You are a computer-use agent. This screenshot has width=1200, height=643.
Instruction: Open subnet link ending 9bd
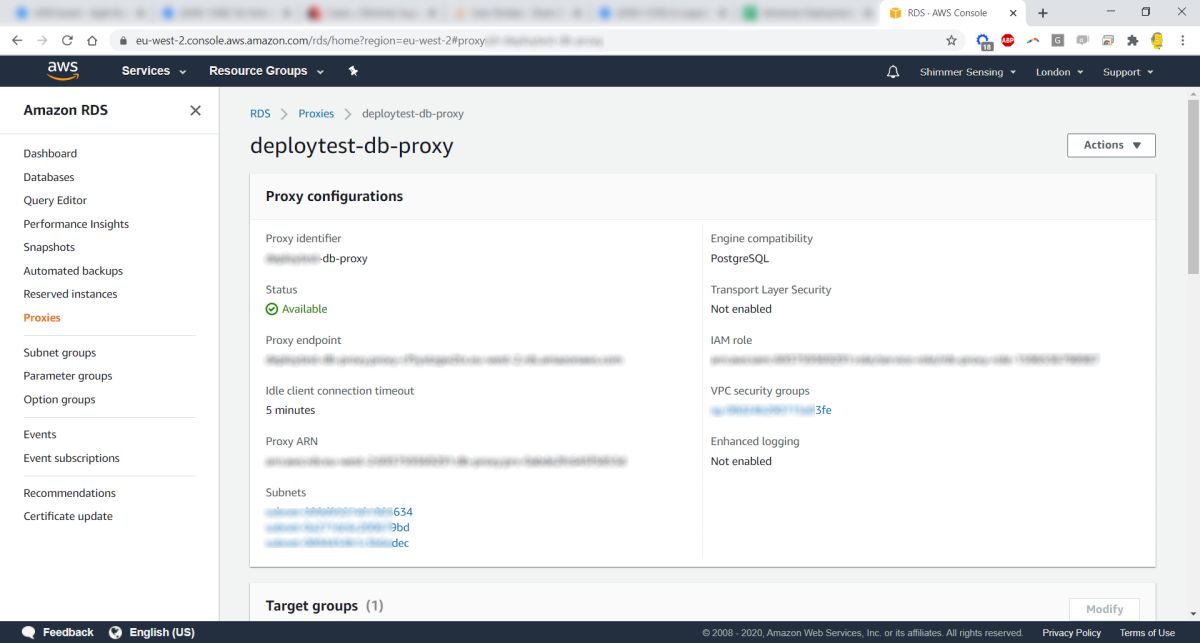338,527
